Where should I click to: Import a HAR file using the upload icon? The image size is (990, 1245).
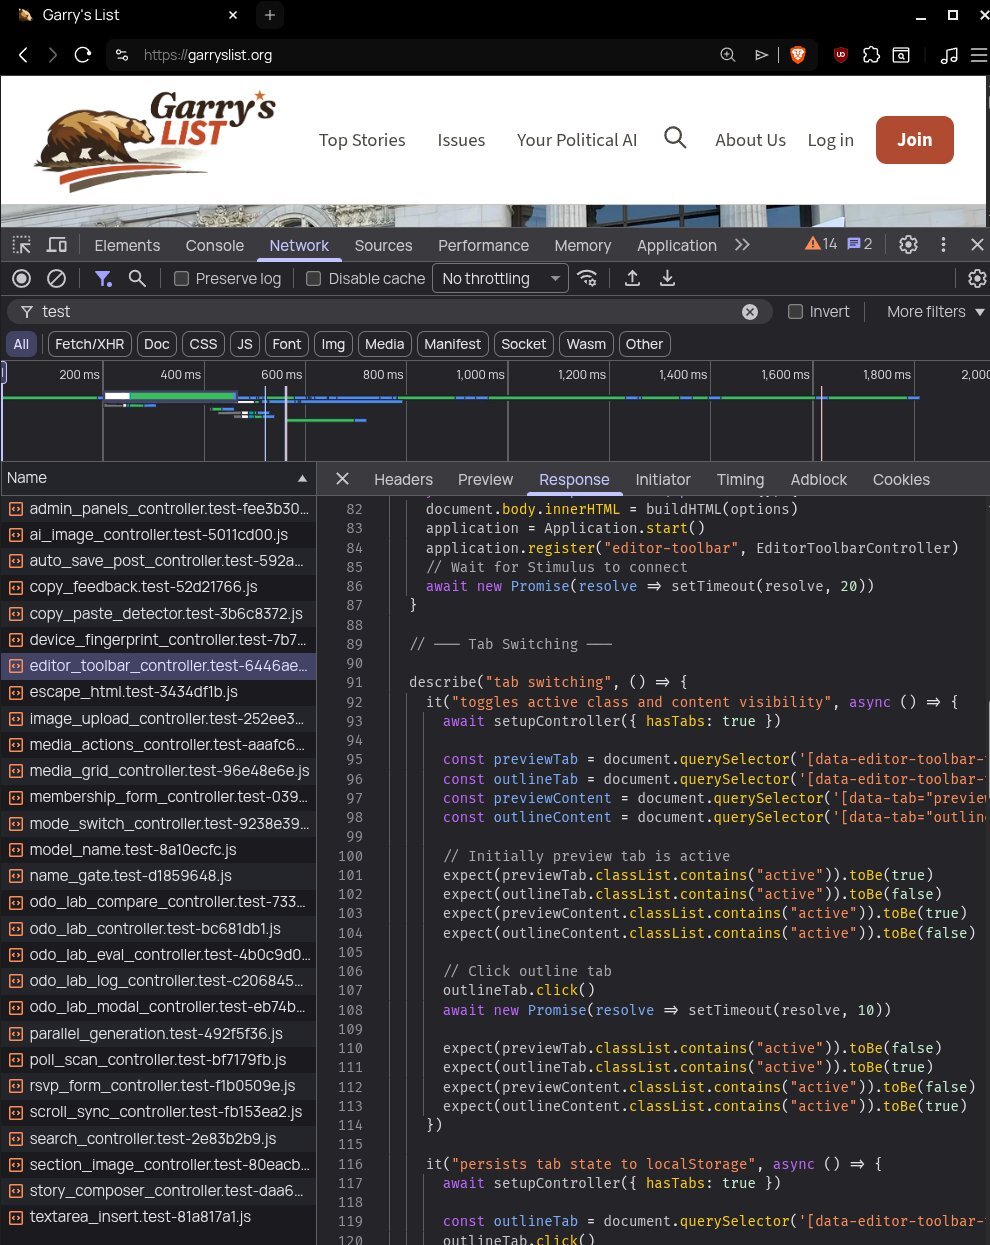[x=632, y=278]
